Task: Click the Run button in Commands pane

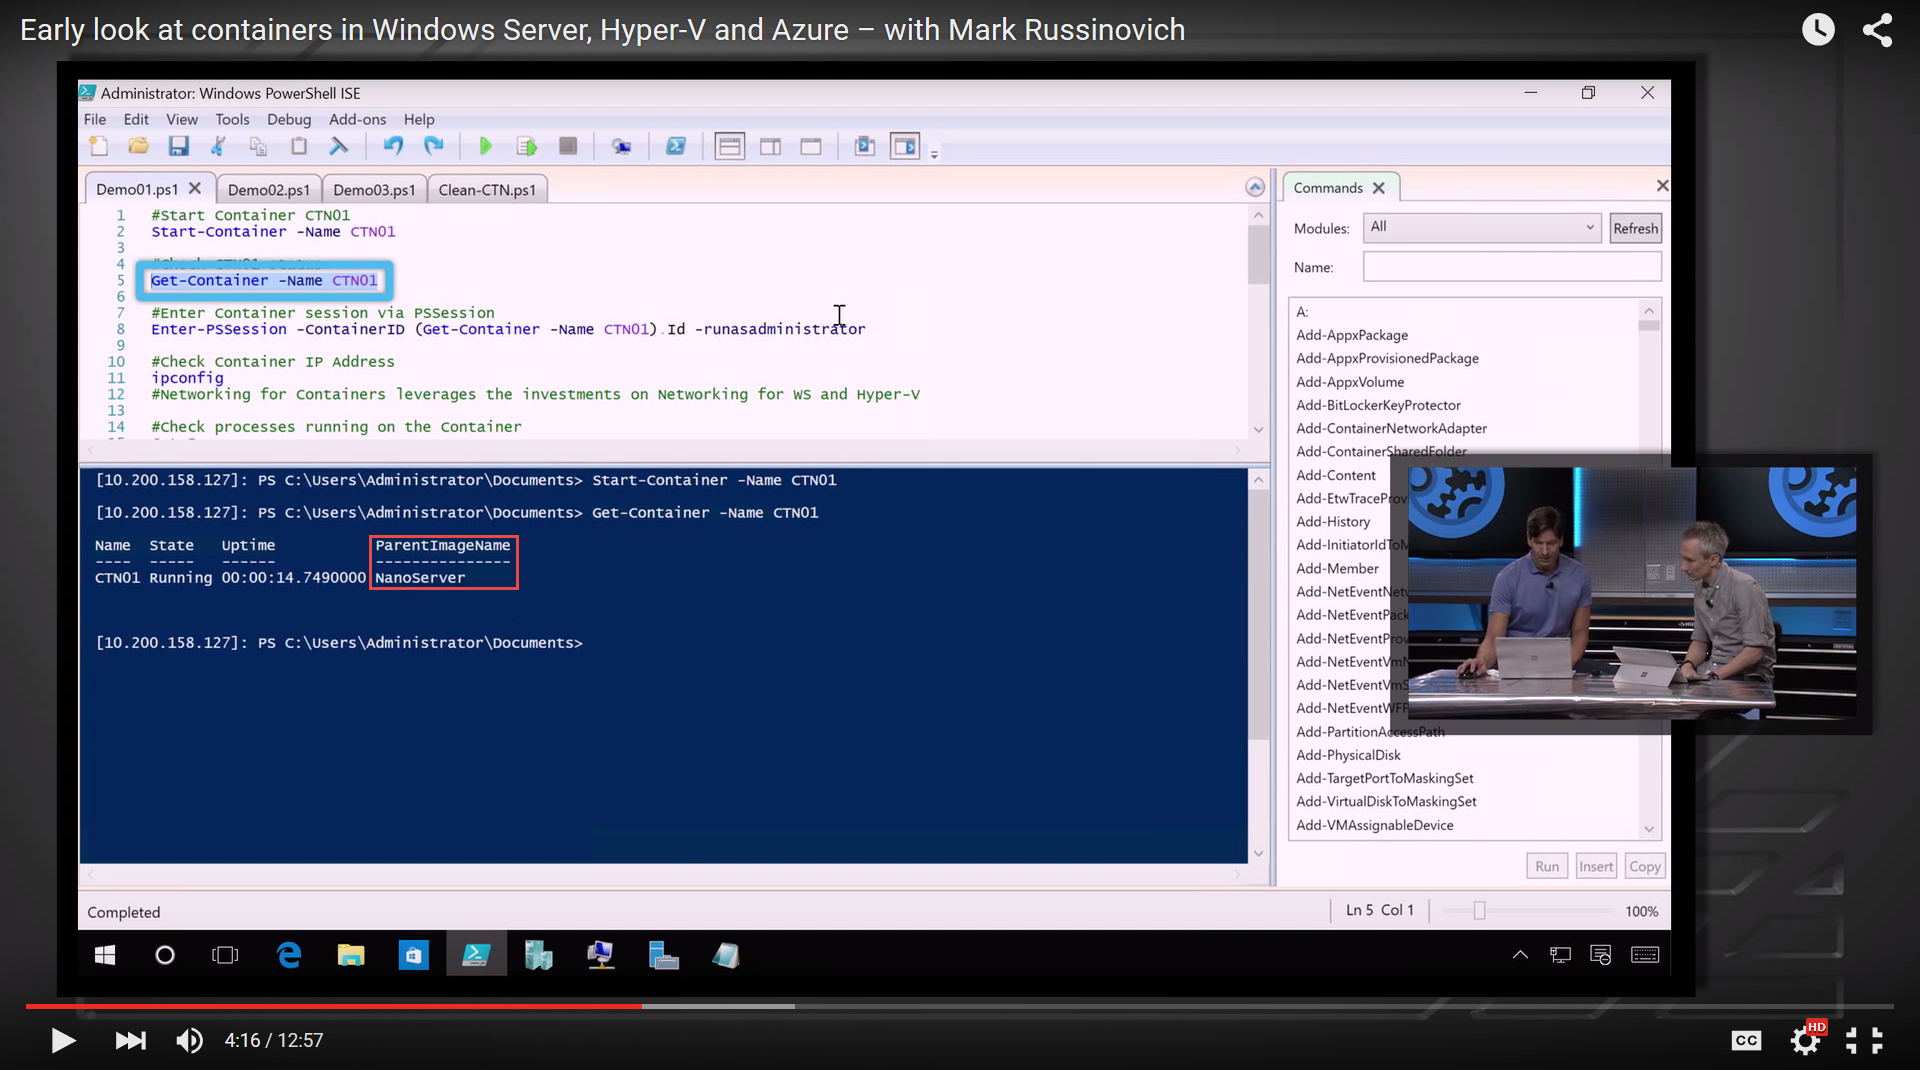Action: click(x=1547, y=866)
